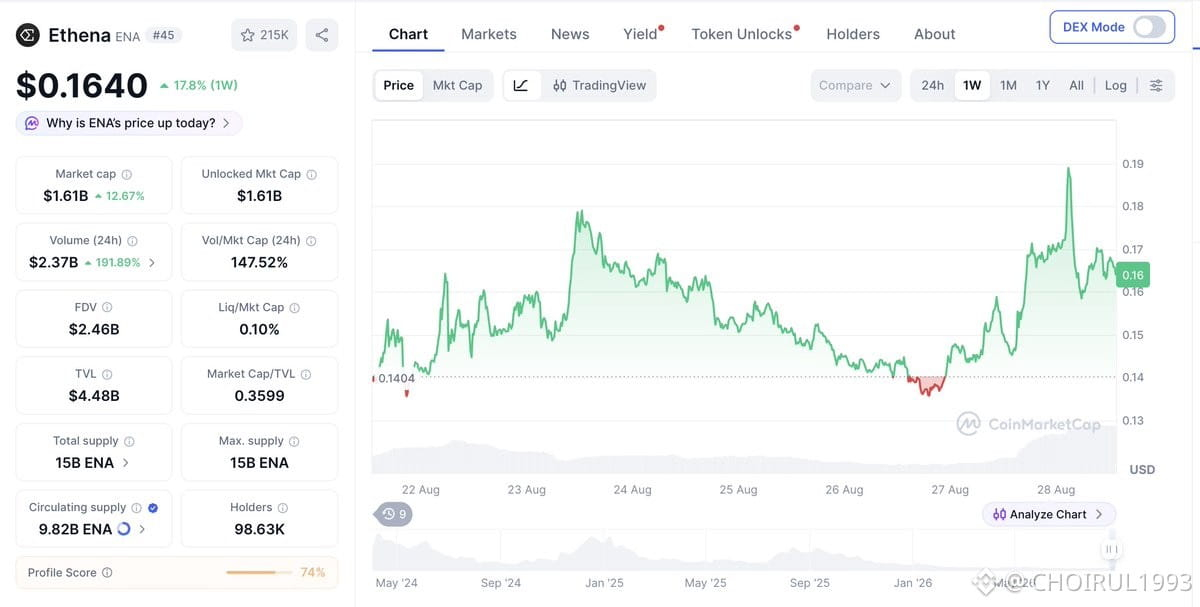Add Ethena to watchlist via star button

264,35
